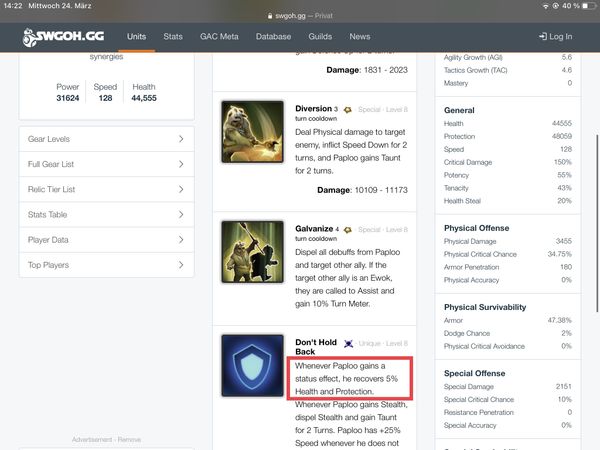This screenshot has width=600, height=450.
Task: Click the Don't Hold Back shield image
Action: coord(253,365)
